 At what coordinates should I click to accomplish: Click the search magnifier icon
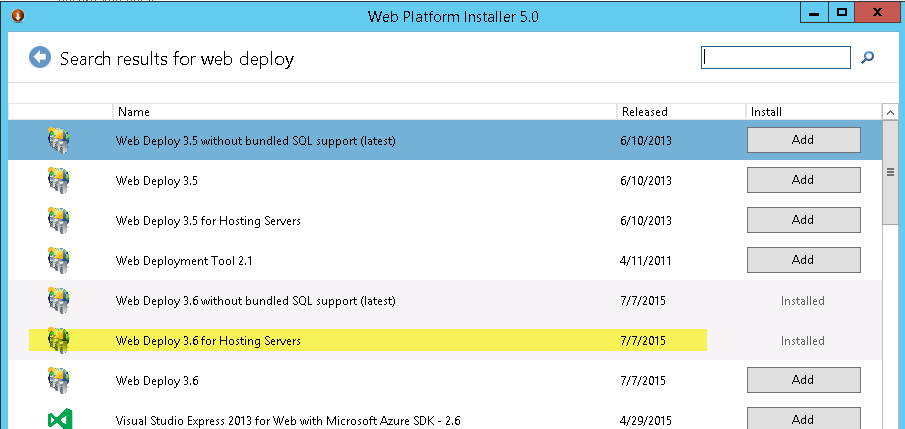(x=867, y=57)
